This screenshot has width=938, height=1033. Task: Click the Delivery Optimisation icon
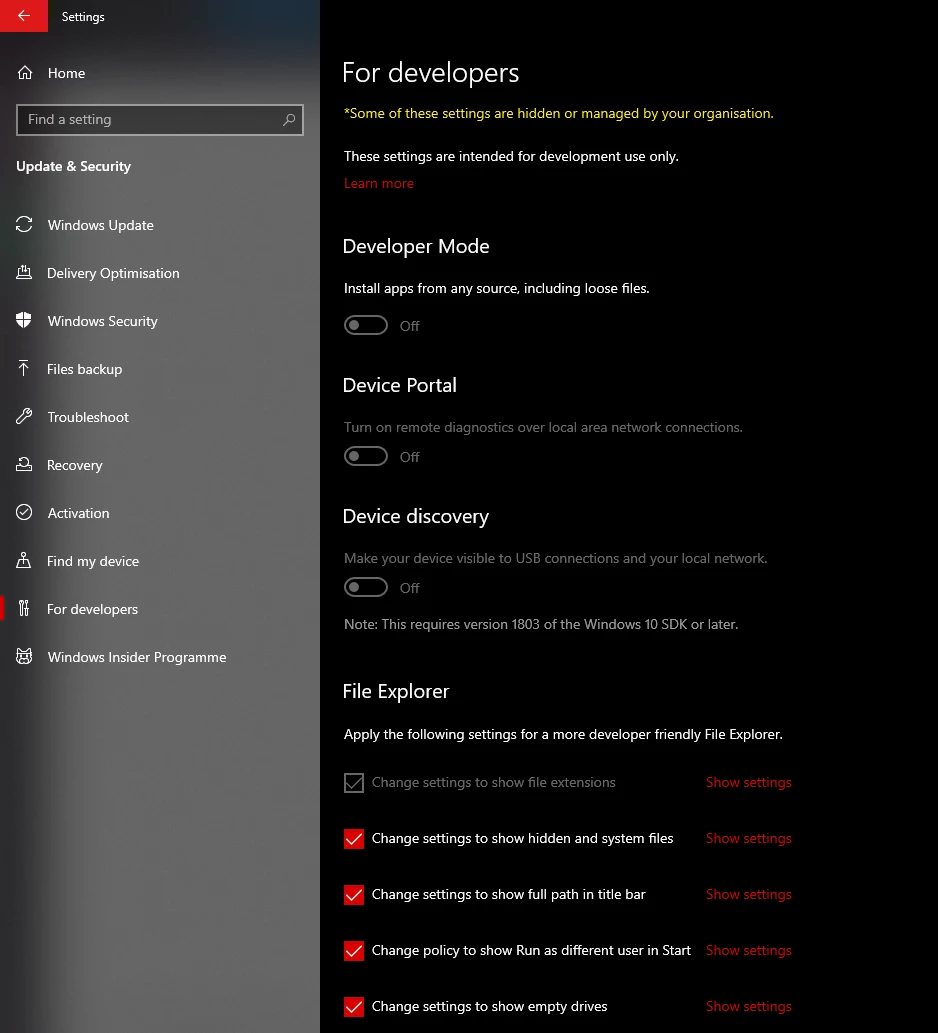click(x=24, y=272)
